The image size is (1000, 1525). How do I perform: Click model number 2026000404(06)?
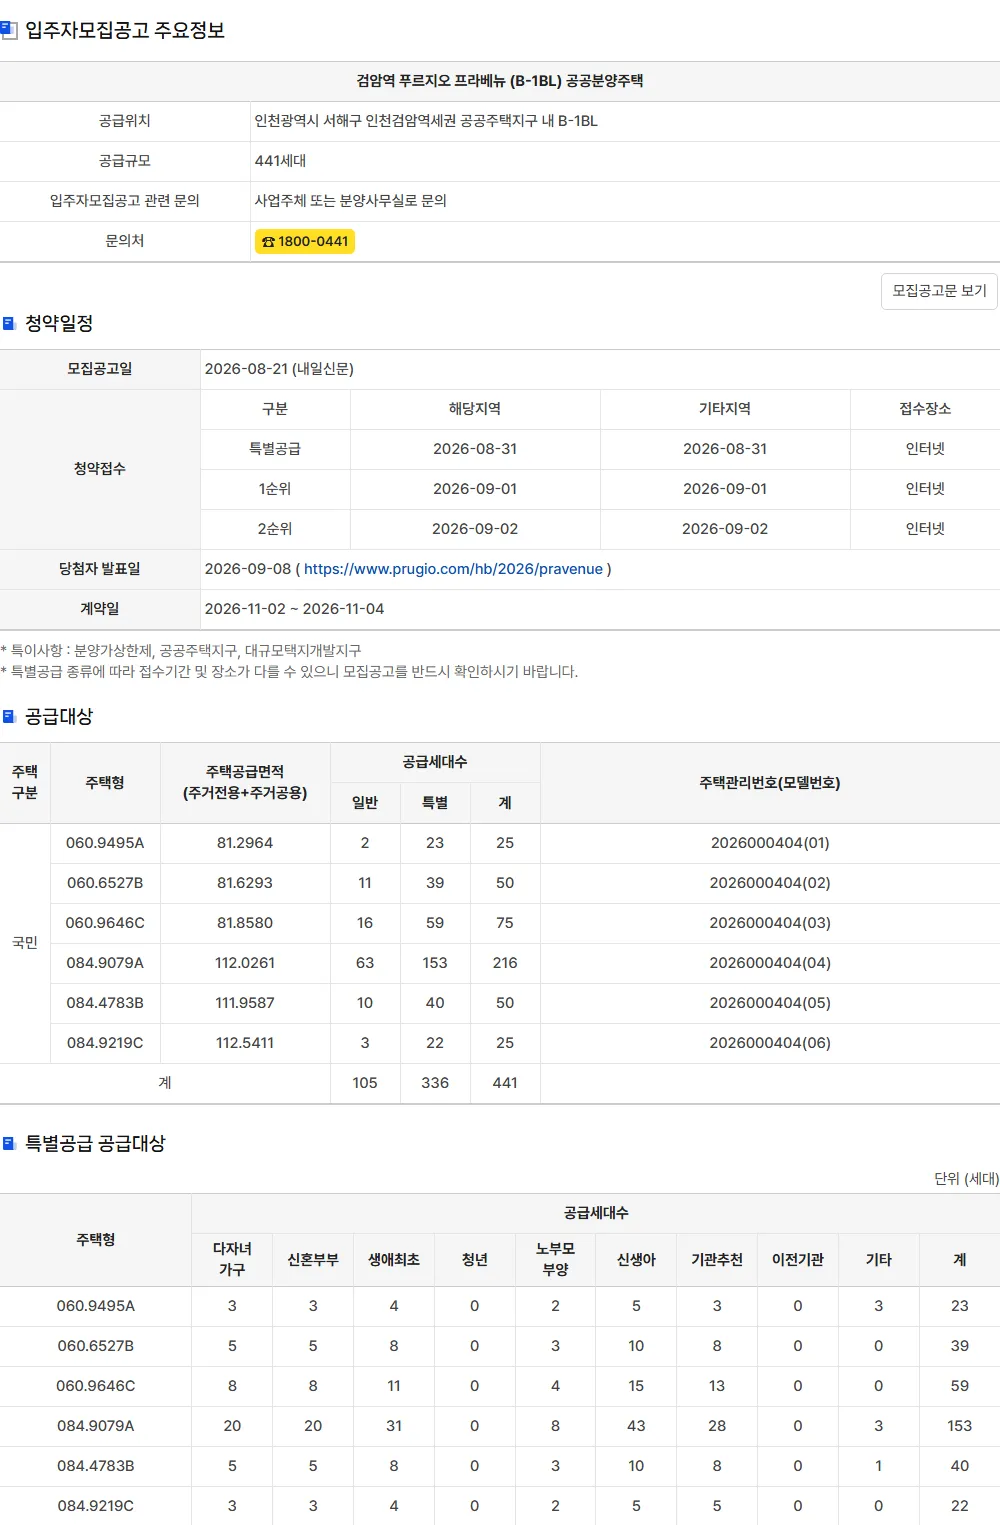pyautogui.click(x=770, y=1043)
